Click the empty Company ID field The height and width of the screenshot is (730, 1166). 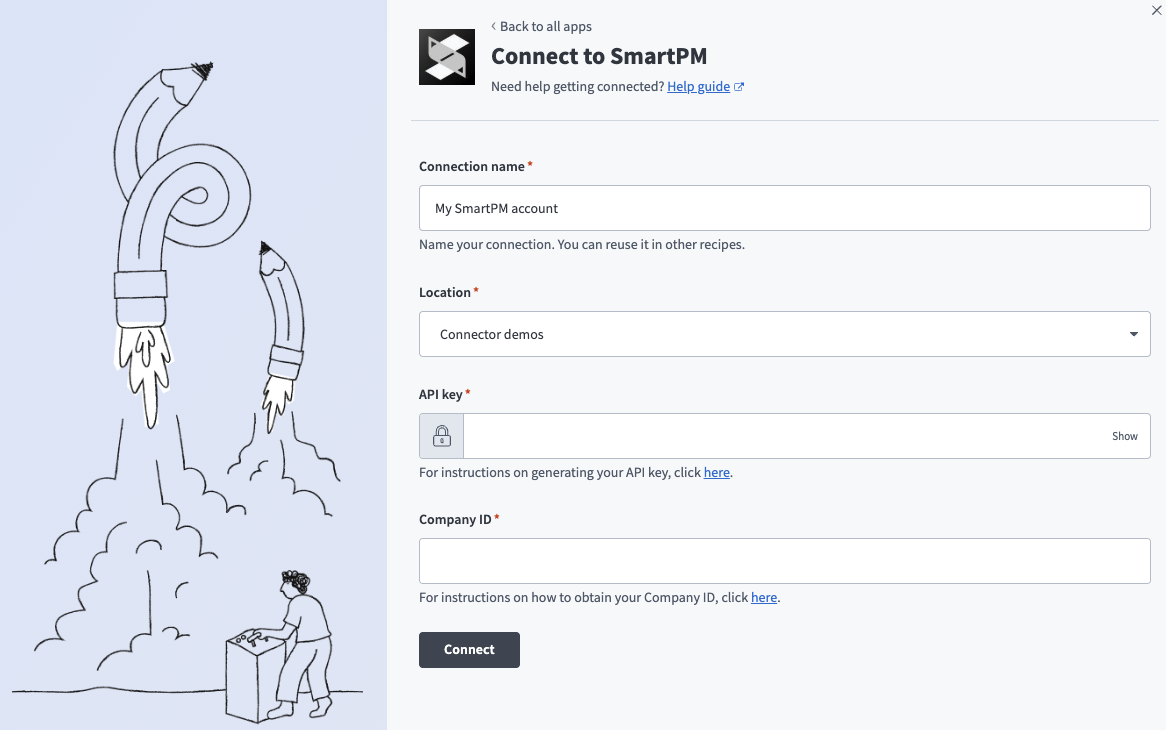784,560
